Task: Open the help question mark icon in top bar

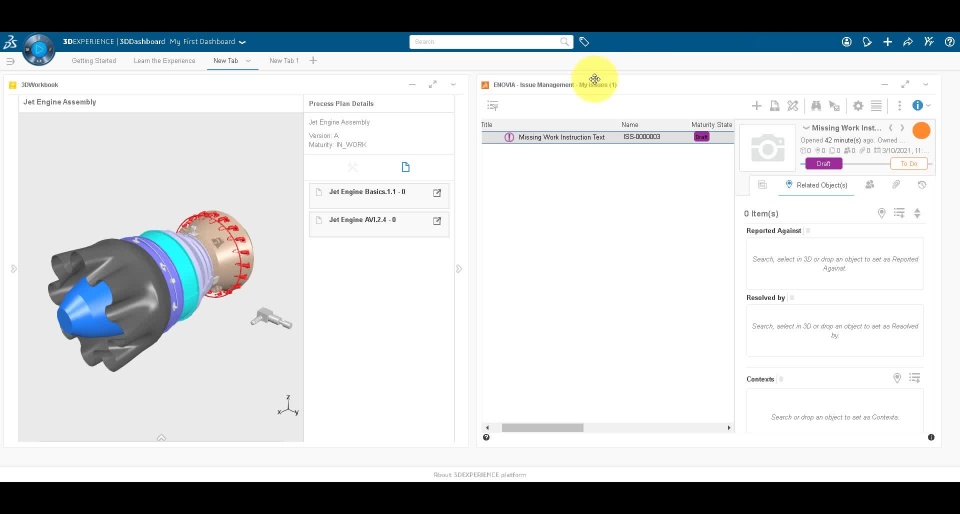Action: 950,42
